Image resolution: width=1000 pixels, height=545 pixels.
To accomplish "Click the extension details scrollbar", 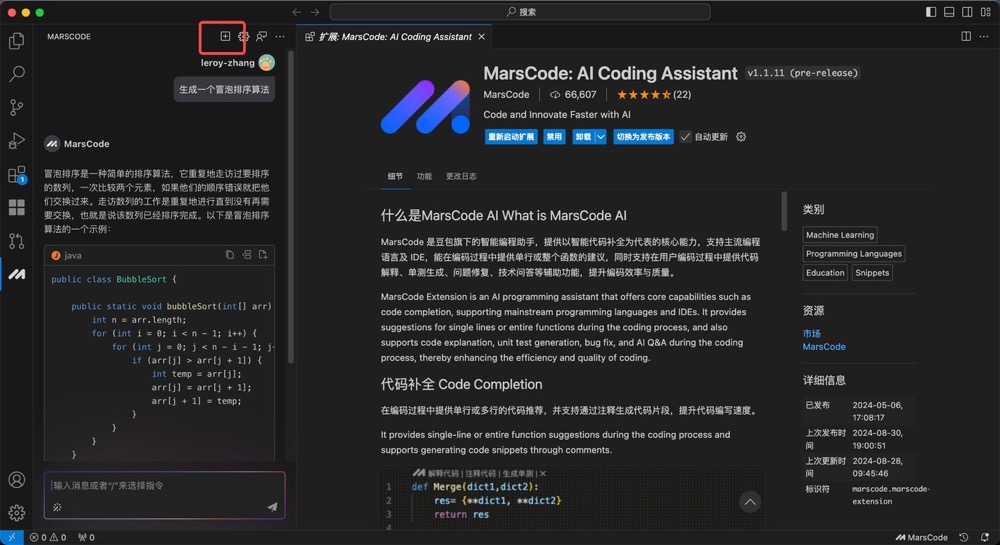I will coord(784,211).
